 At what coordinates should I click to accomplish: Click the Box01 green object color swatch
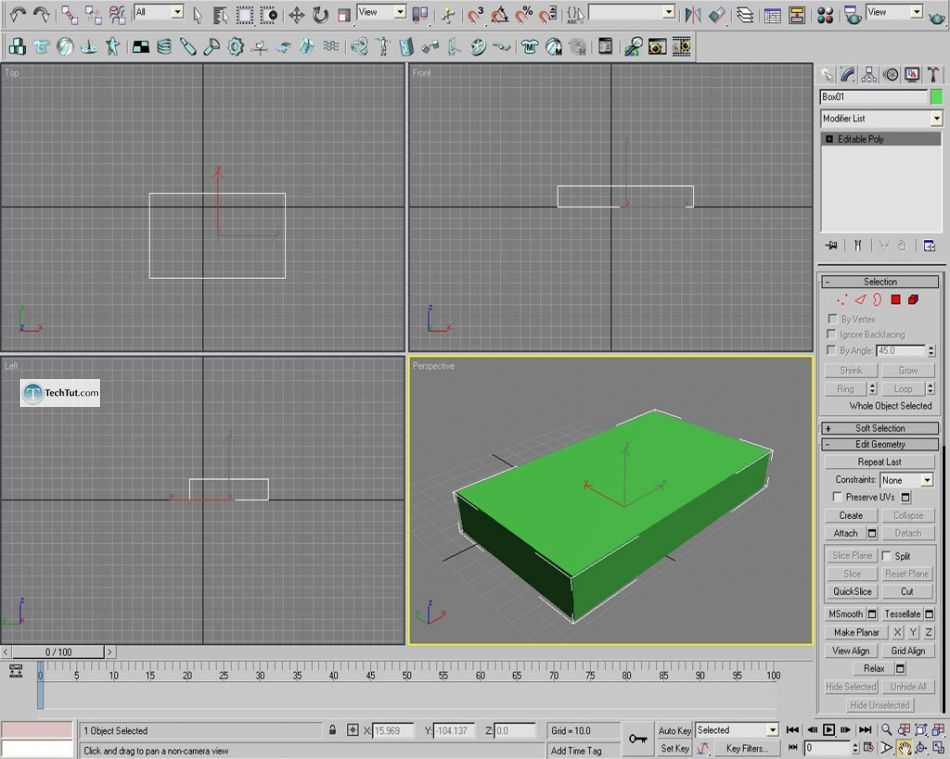937,96
